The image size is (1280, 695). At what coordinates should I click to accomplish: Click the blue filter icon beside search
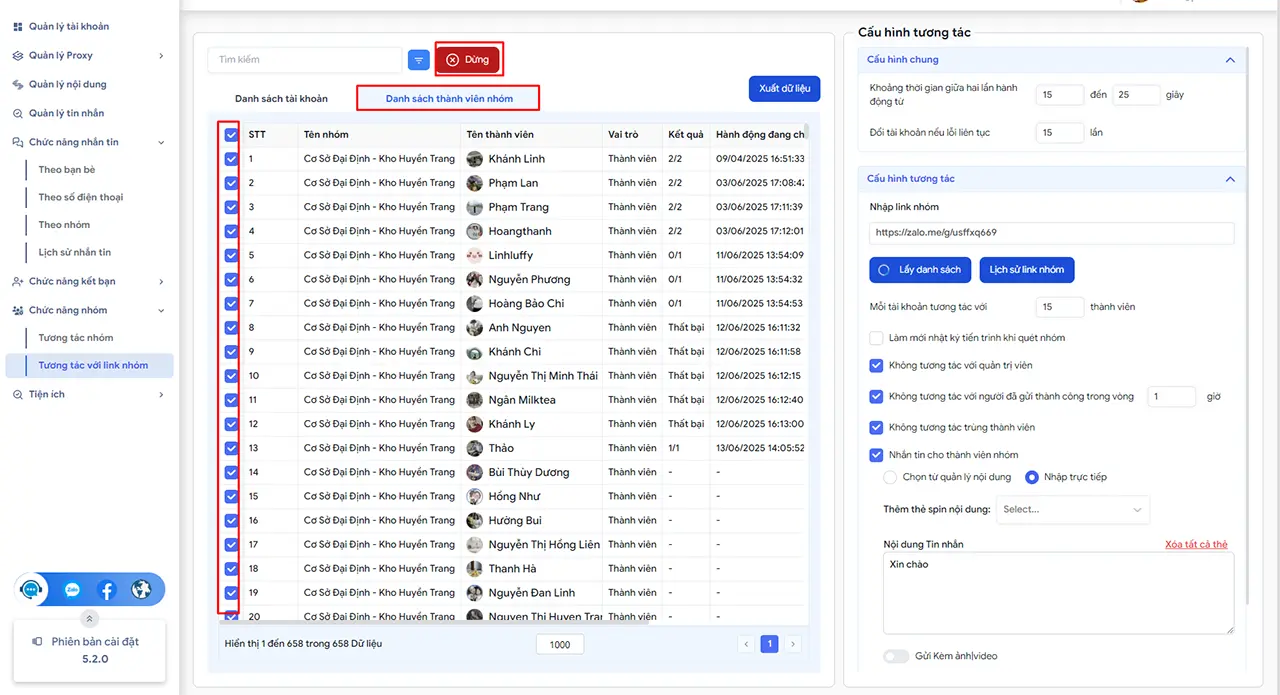[419, 60]
